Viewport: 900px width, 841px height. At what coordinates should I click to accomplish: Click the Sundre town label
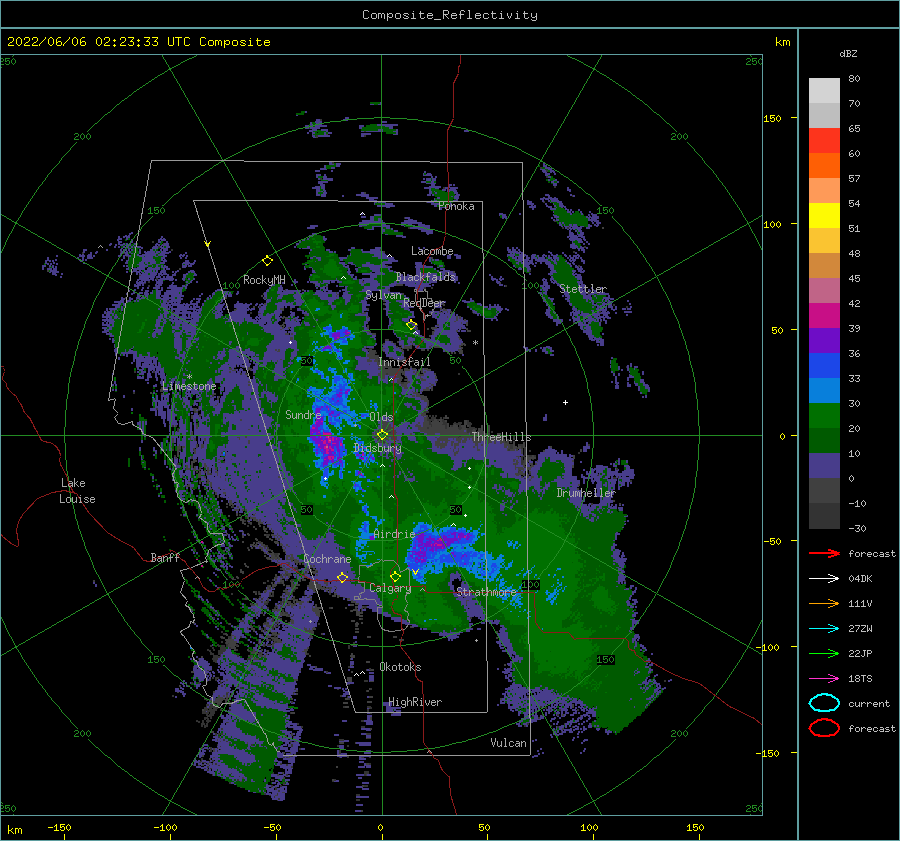coord(303,414)
